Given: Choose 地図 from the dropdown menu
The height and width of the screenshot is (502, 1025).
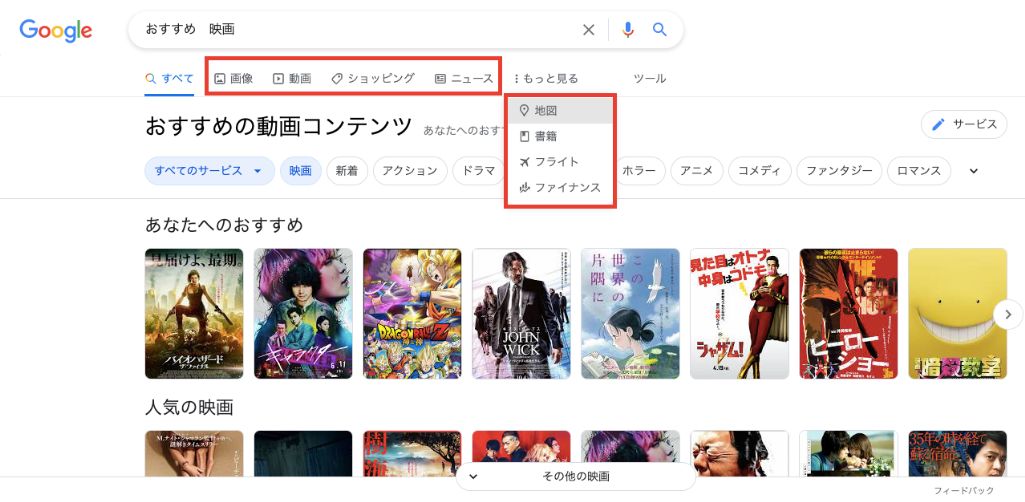Looking at the screenshot, I should (560, 110).
